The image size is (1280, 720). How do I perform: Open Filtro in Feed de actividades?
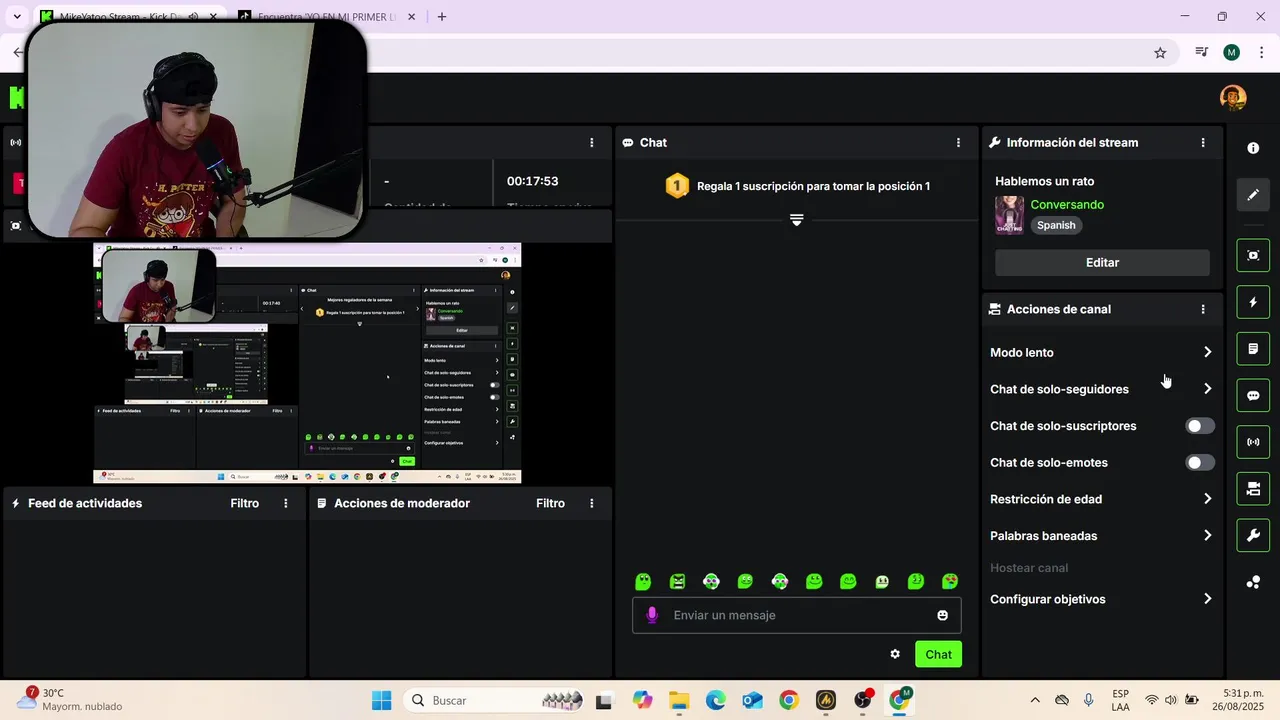[x=244, y=504]
